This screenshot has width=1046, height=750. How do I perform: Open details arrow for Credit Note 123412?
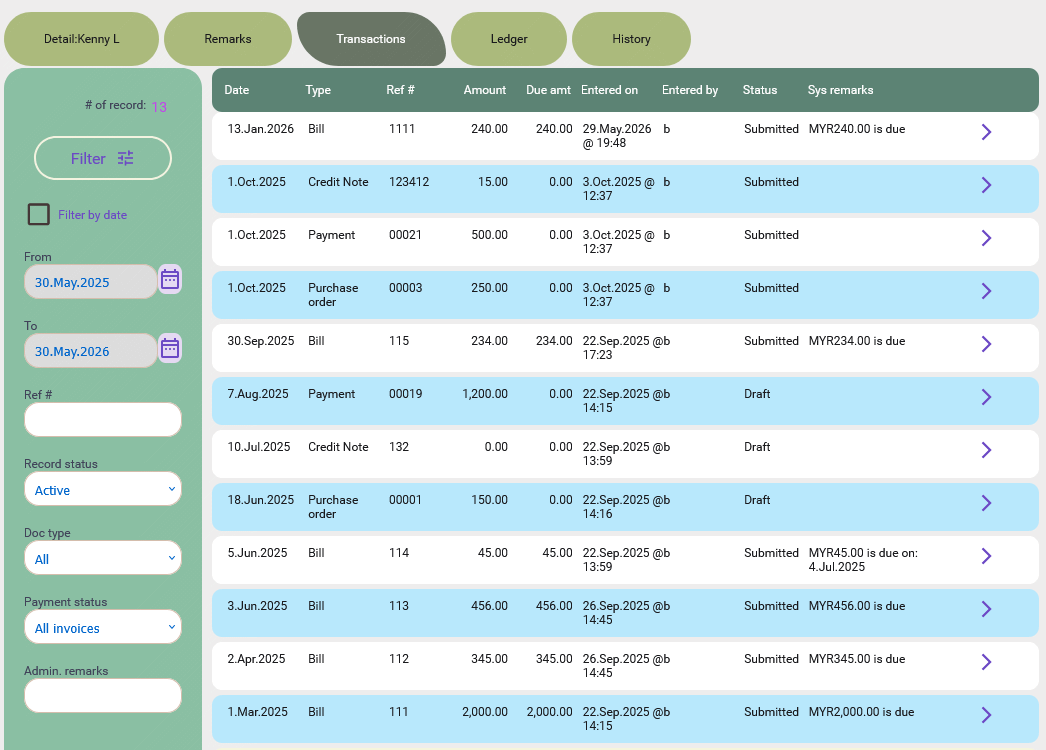coord(986,185)
